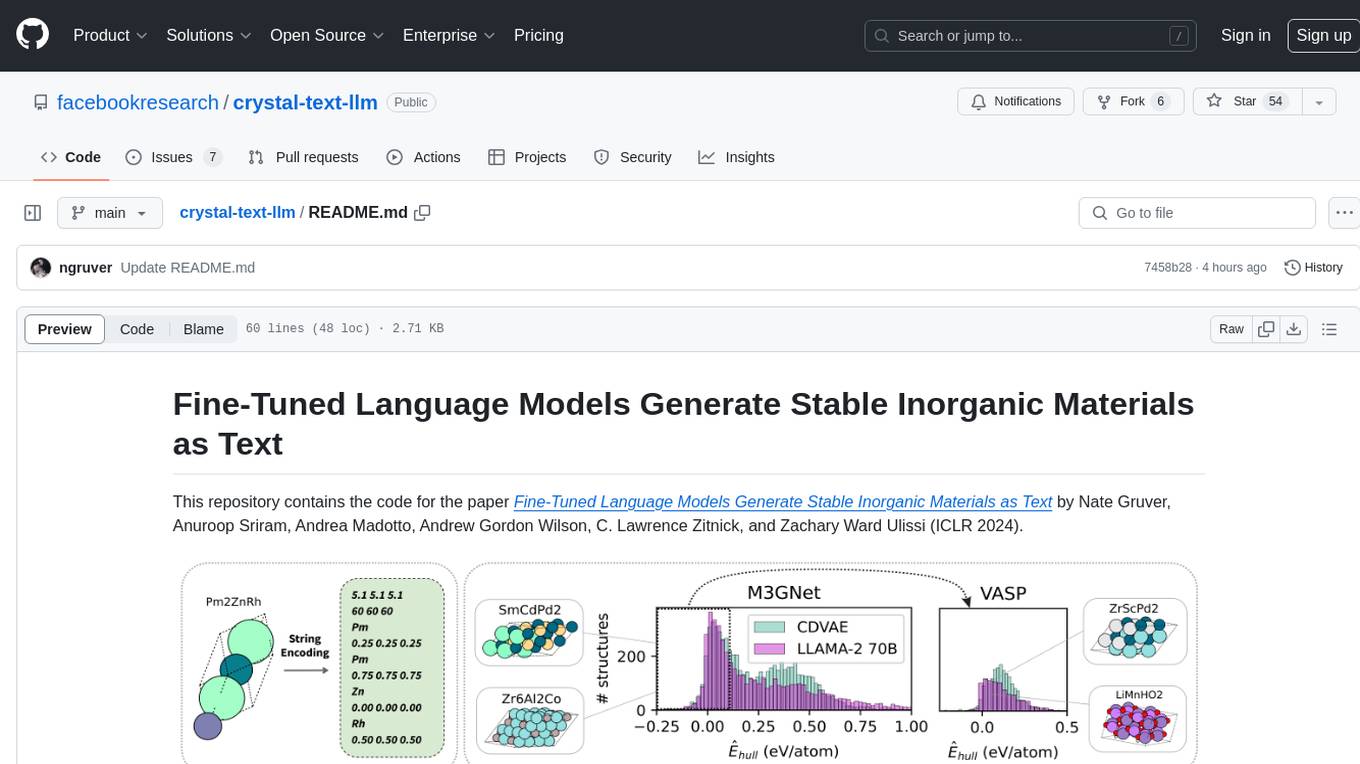Open the document outline icon
Screen dimensions: 1360x764
pyautogui.click(x=1329, y=329)
